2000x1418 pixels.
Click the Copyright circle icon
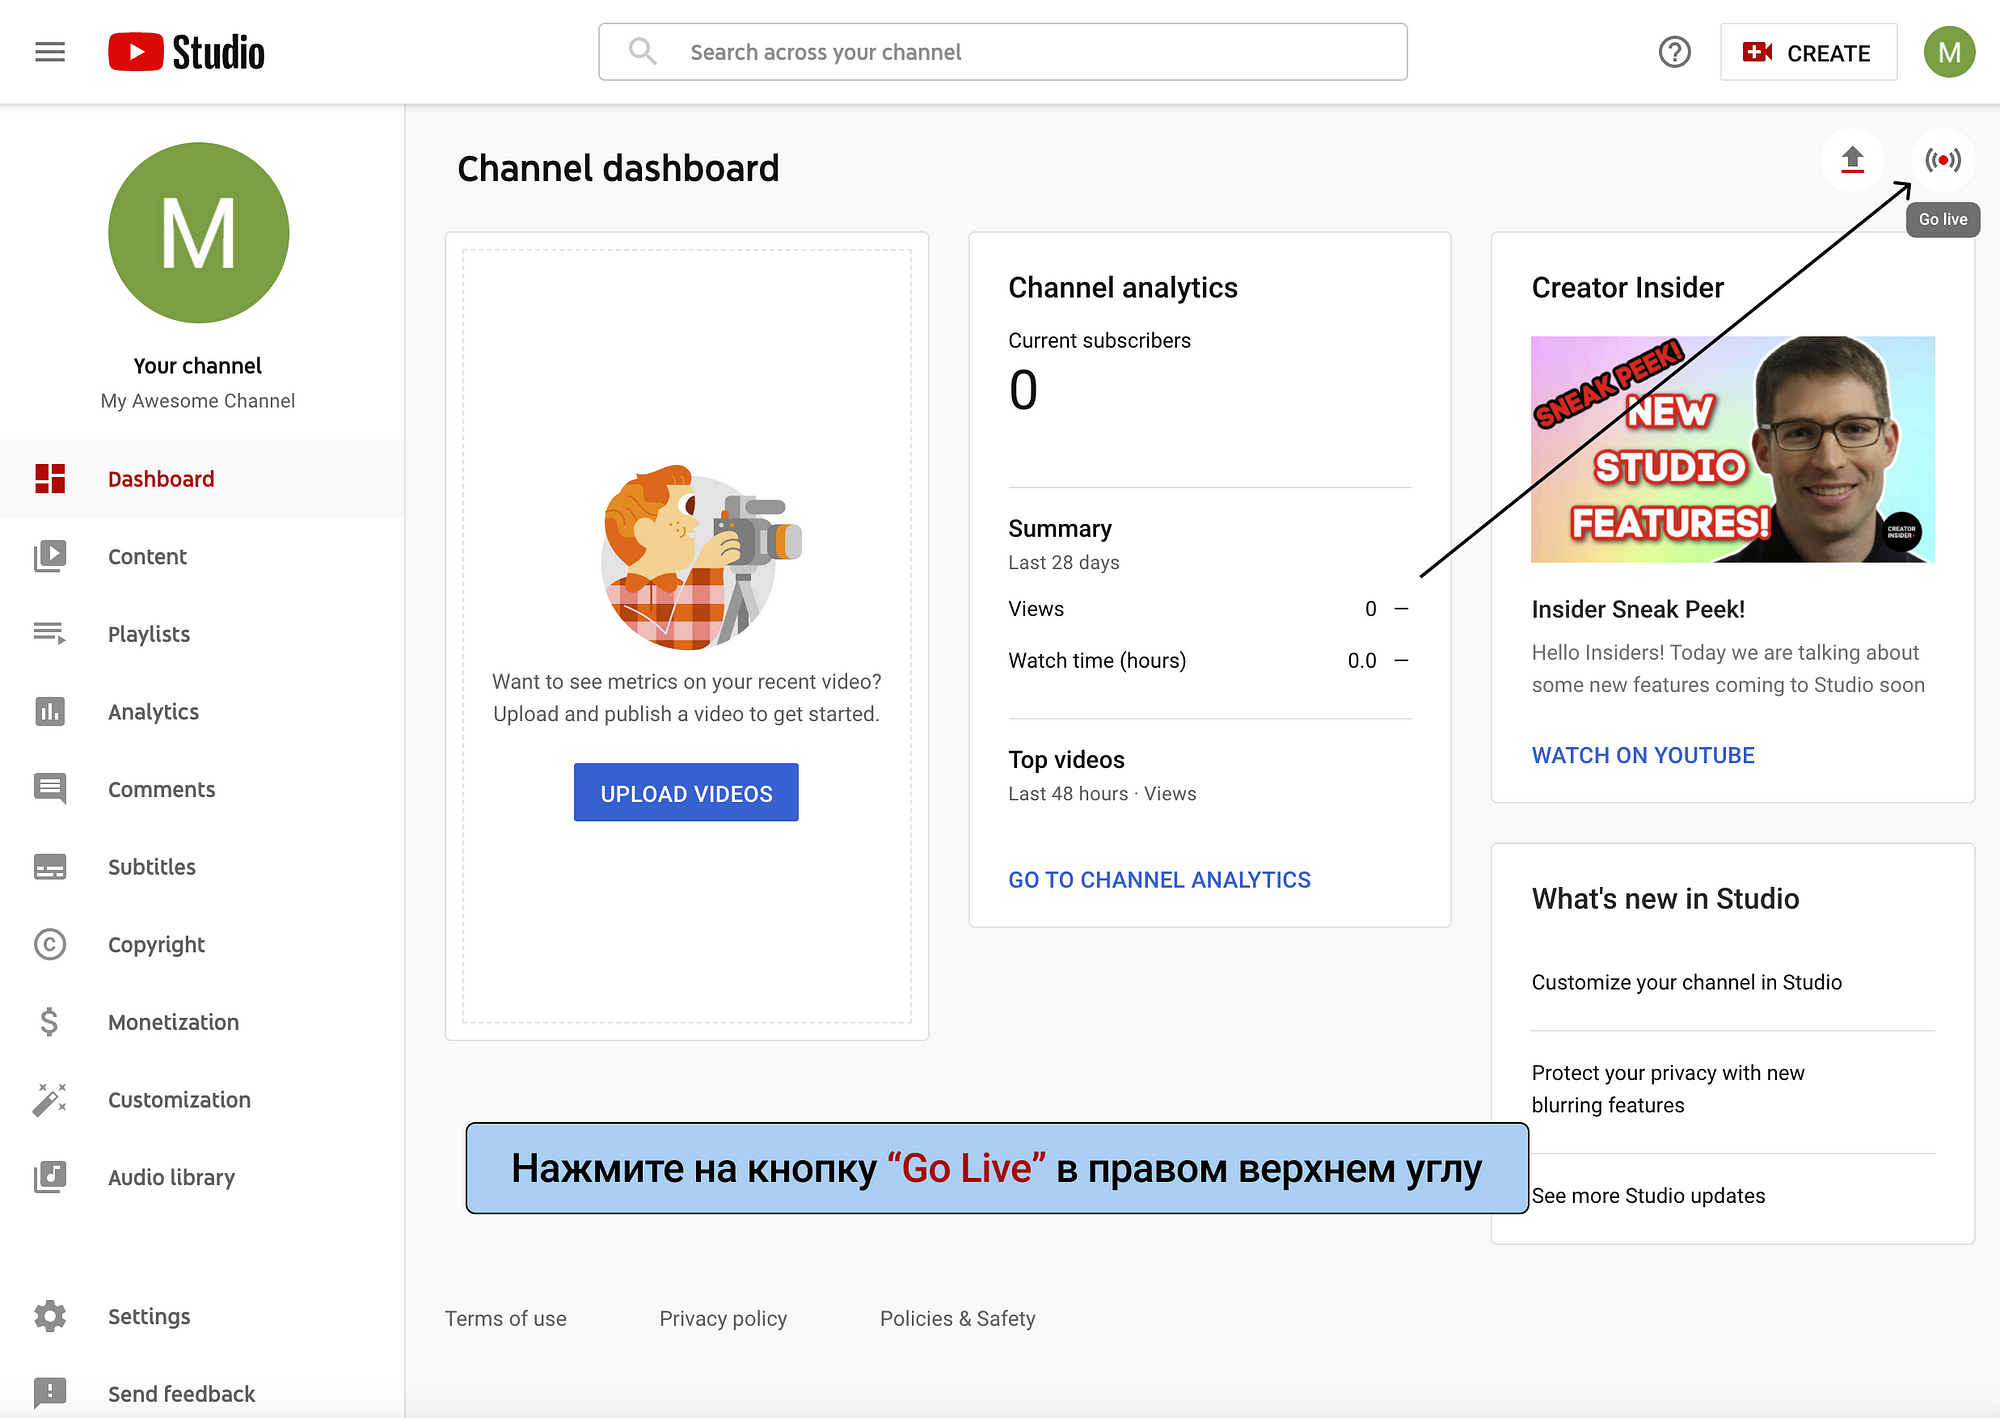pyautogui.click(x=50, y=944)
